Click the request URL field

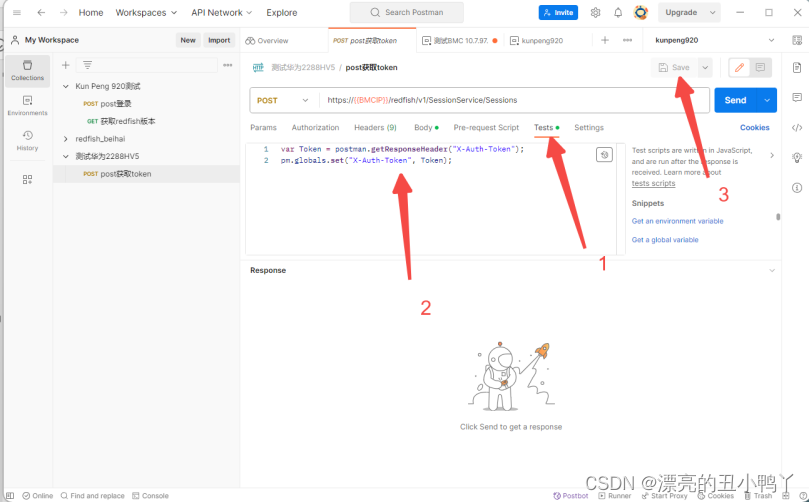click(x=514, y=100)
